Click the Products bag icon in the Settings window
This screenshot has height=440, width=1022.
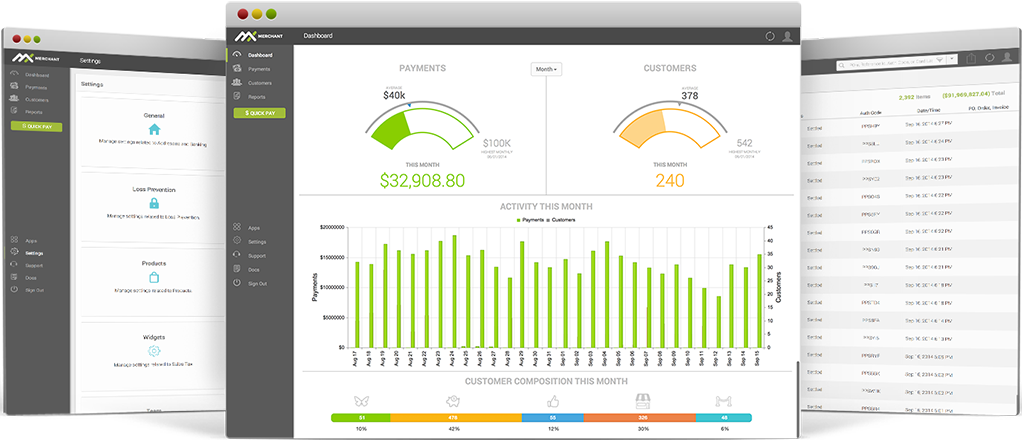pos(154,277)
